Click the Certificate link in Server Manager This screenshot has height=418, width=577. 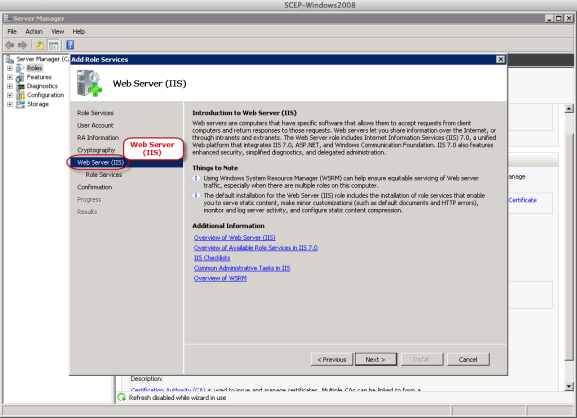point(523,200)
